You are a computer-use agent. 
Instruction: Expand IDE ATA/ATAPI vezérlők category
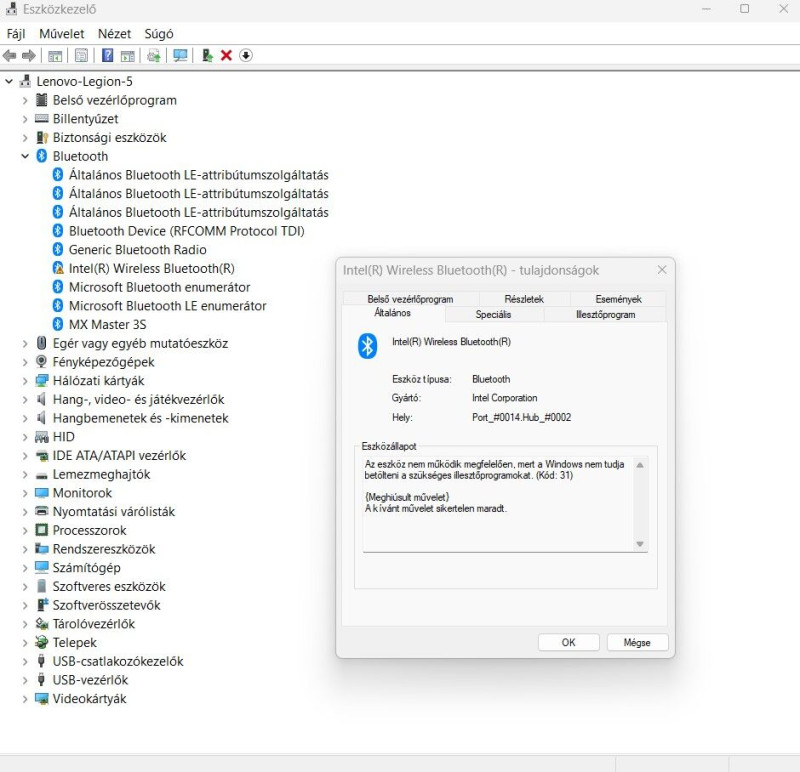[x=24, y=456]
